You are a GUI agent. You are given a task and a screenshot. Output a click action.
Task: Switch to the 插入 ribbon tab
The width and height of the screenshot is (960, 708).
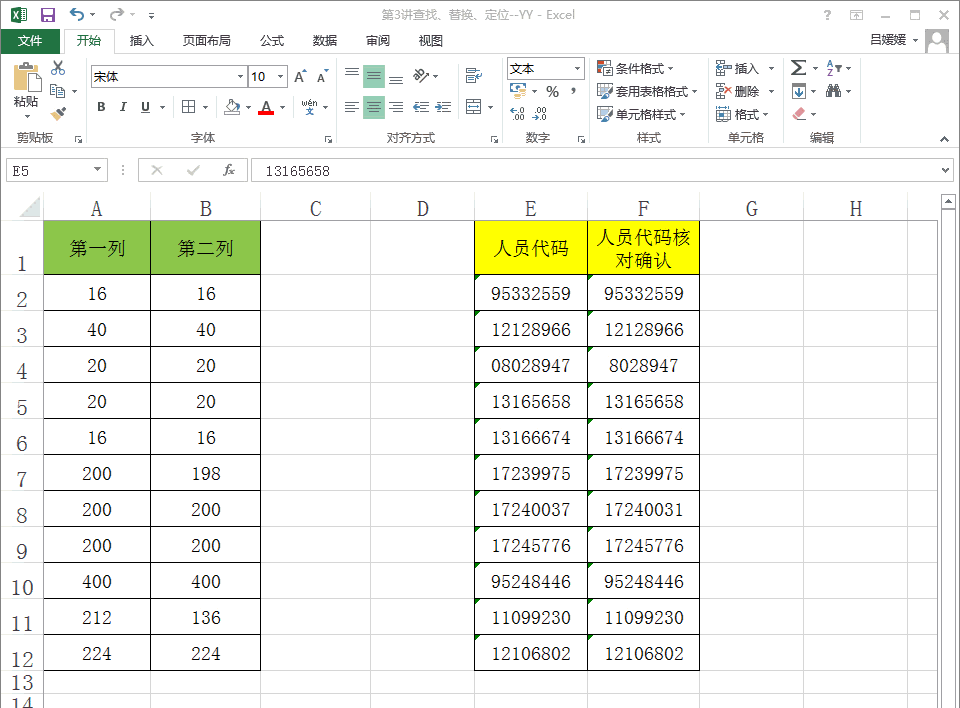pos(140,41)
